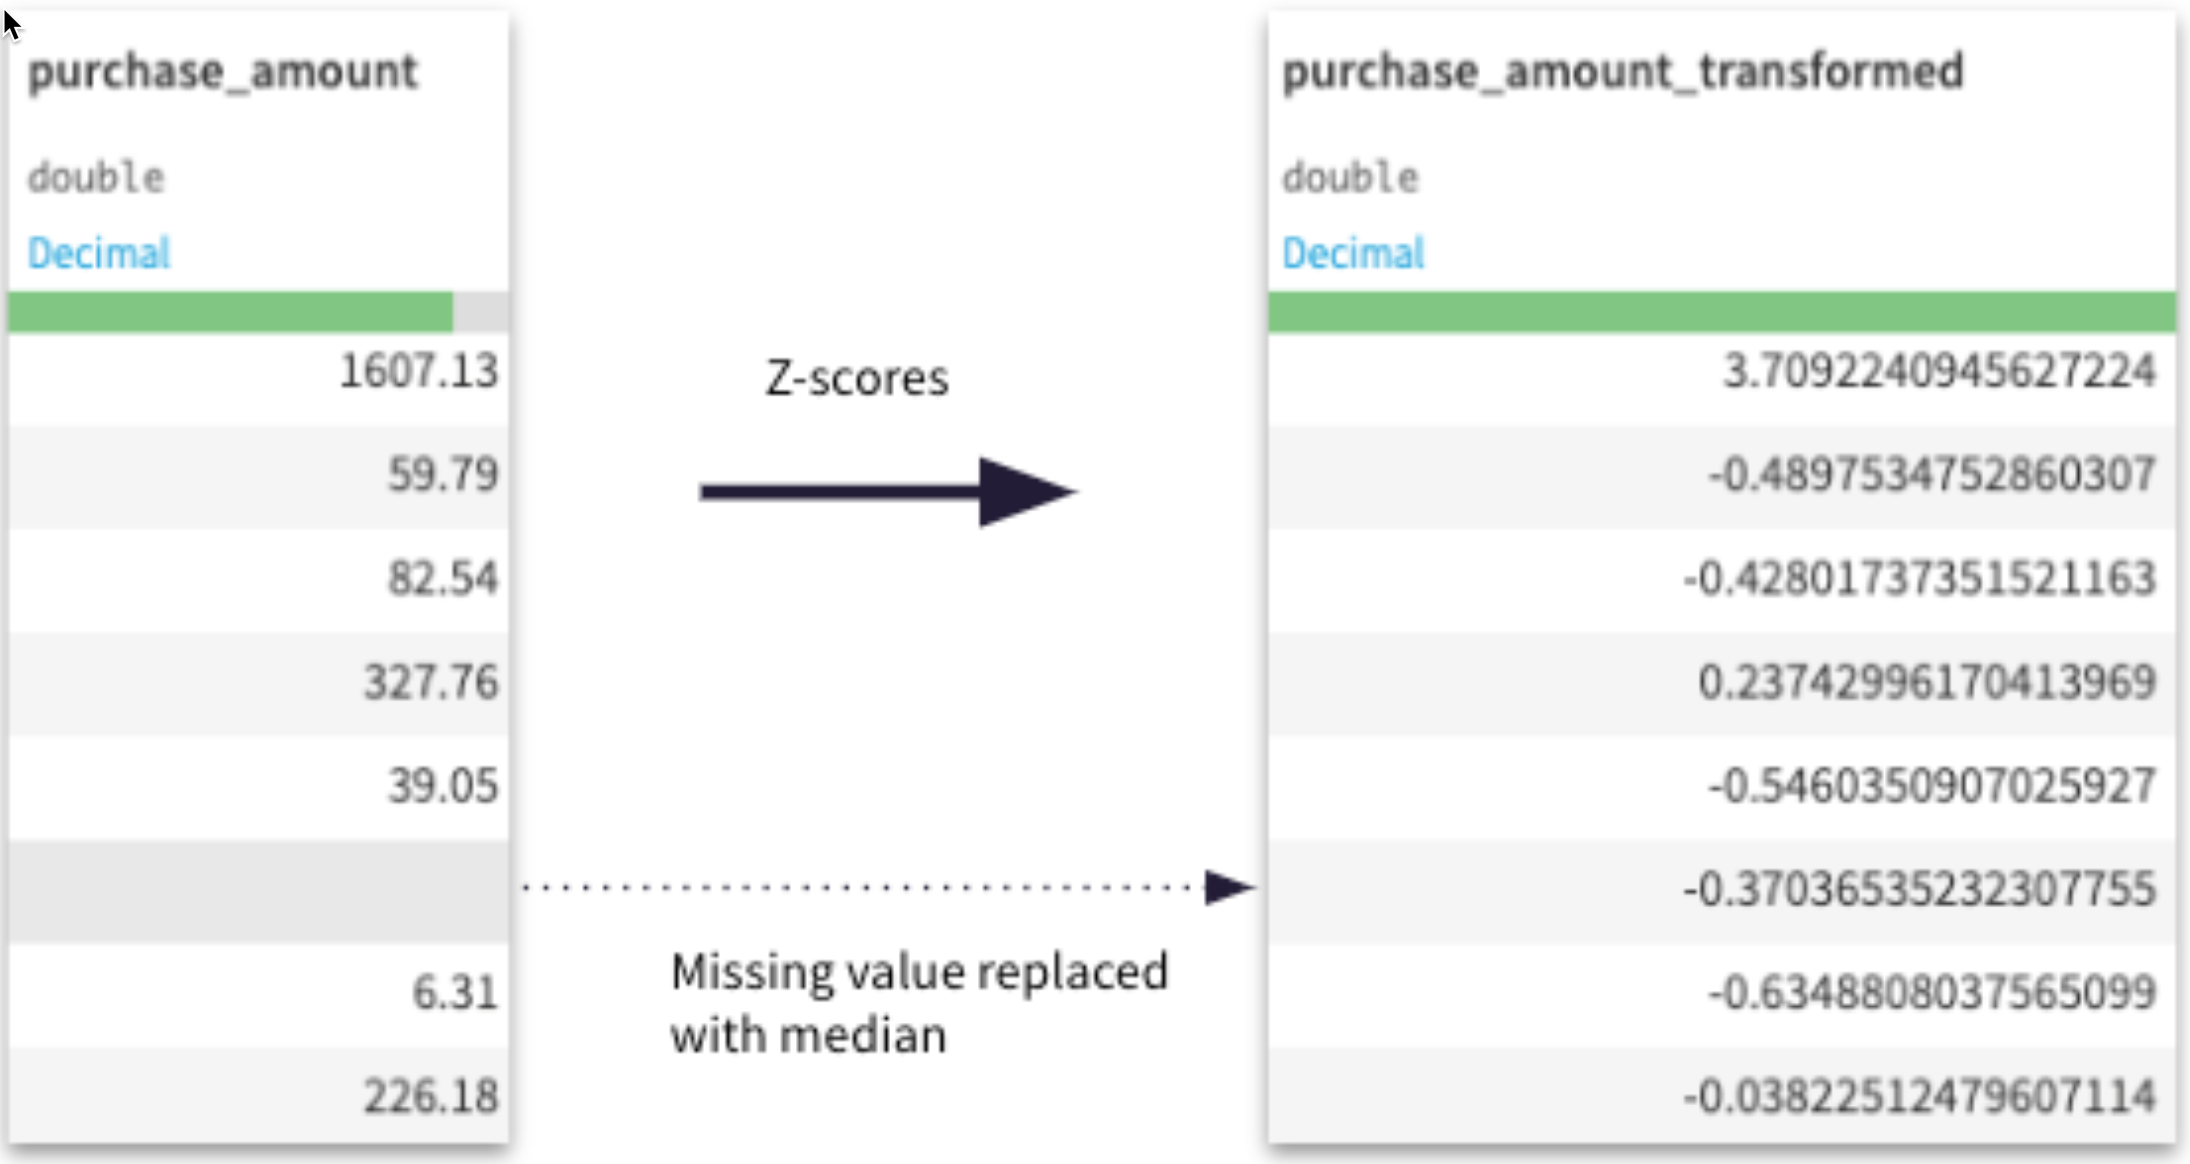
Task: Click the 82.54 cell
Action: (x=442, y=579)
